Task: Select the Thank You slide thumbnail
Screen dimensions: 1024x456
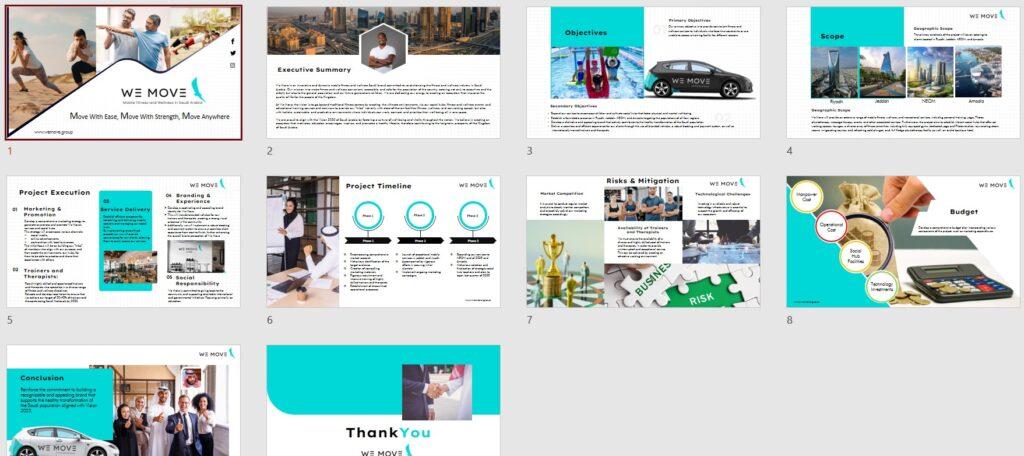Action: coord(383,400)
